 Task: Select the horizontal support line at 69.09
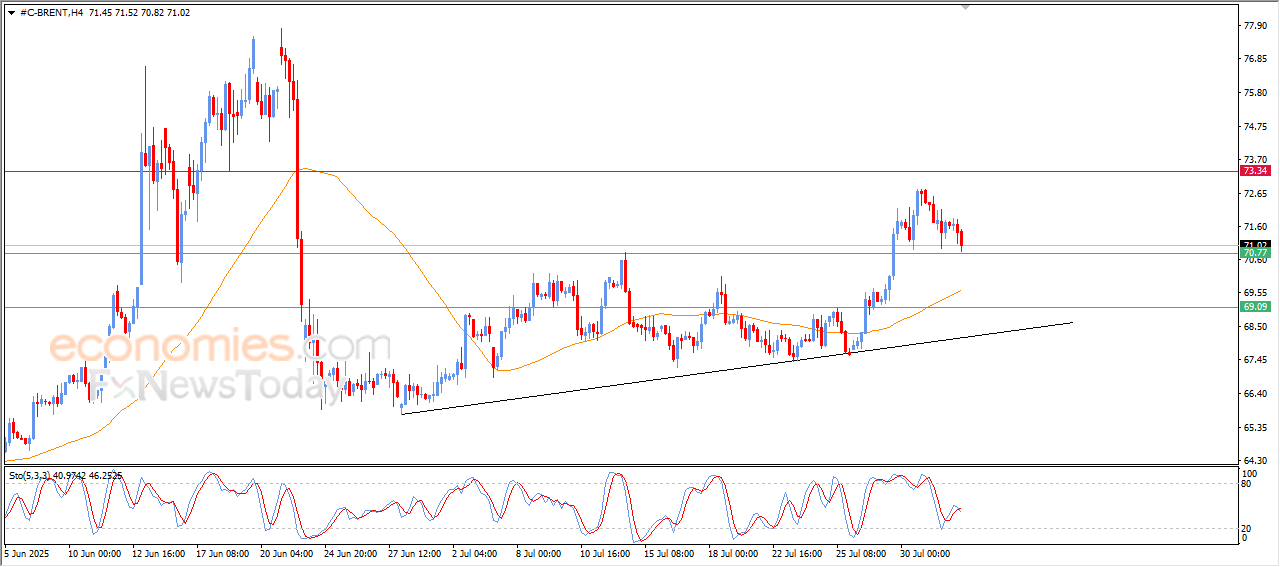[620, 307]
